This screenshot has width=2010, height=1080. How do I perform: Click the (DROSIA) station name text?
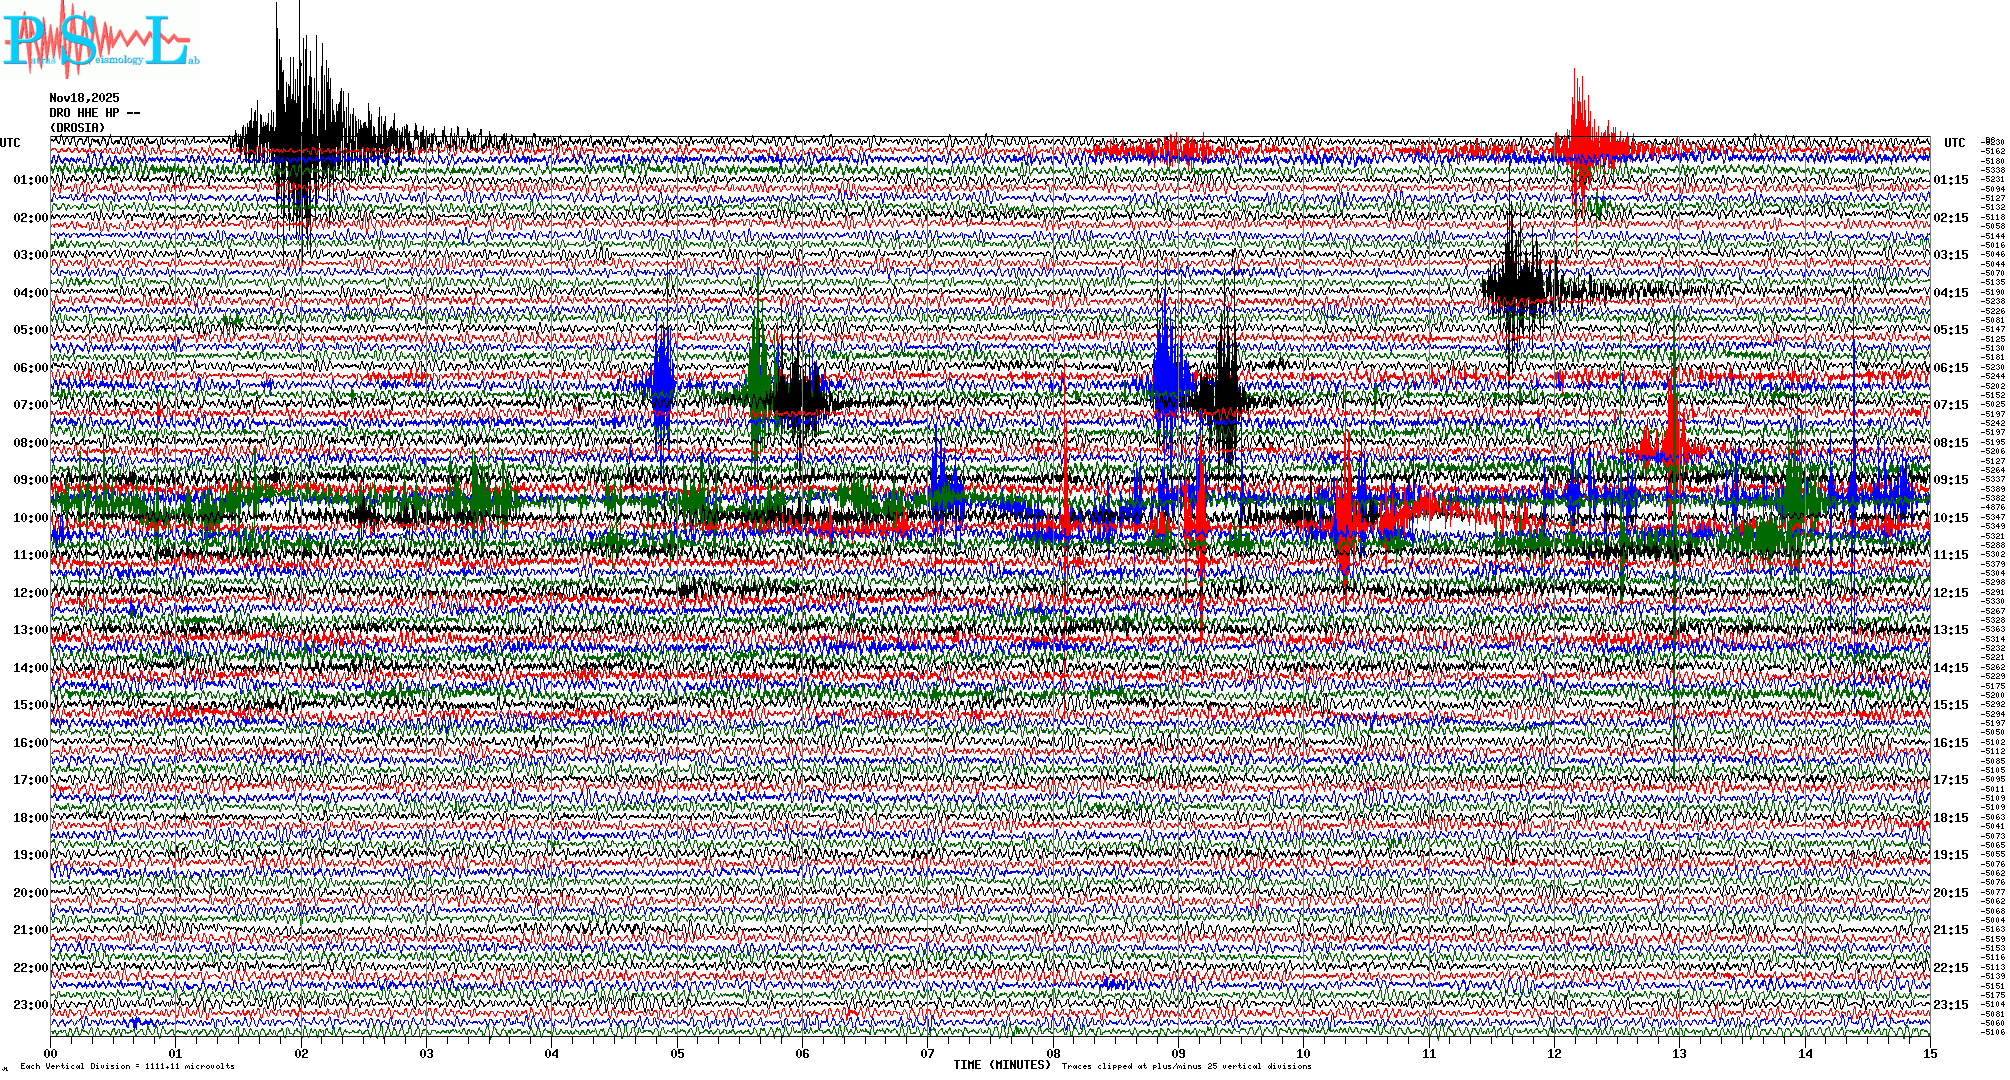pyautogui.click(x=77, y=128)
